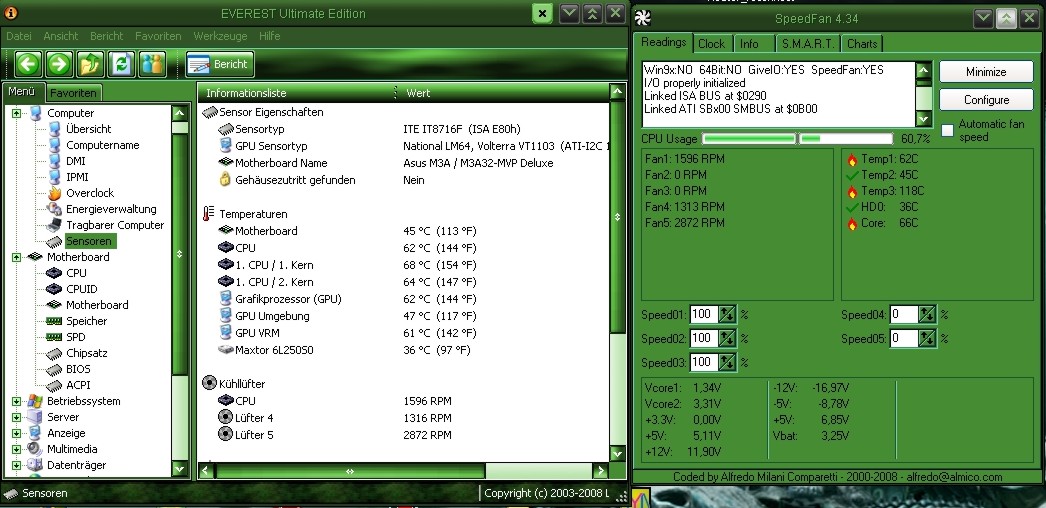Click the SpeedFan fan logo icon
The image size is (1046, 508).
[x=643, y=18]
